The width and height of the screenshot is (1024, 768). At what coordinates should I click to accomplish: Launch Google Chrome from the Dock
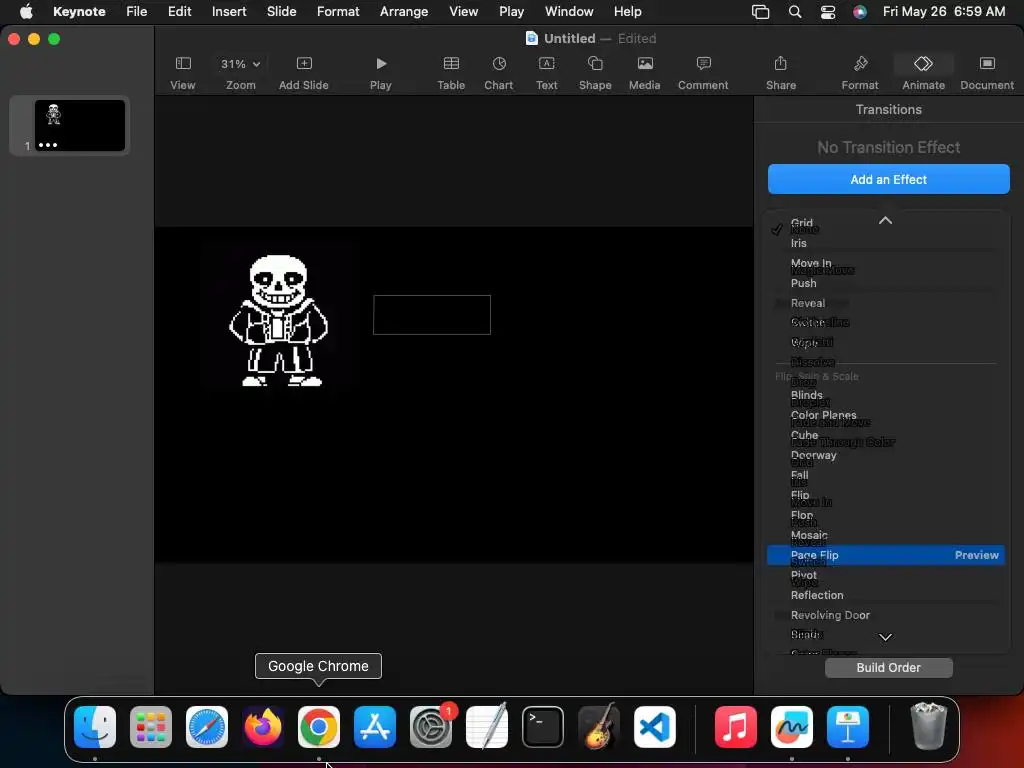pyautogui.click(x=319, y=727)
